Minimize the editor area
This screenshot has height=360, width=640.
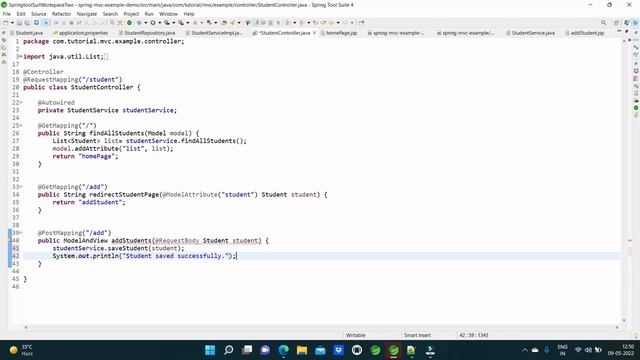coord(619,31)
